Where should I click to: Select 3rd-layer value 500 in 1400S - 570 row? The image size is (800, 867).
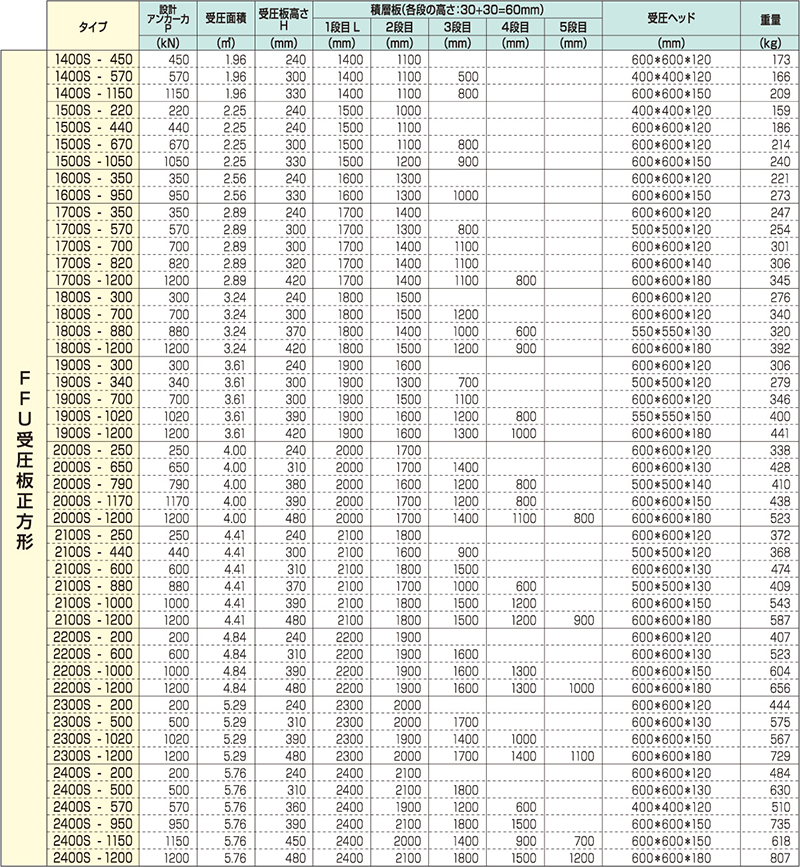click(x=468, y=77)
